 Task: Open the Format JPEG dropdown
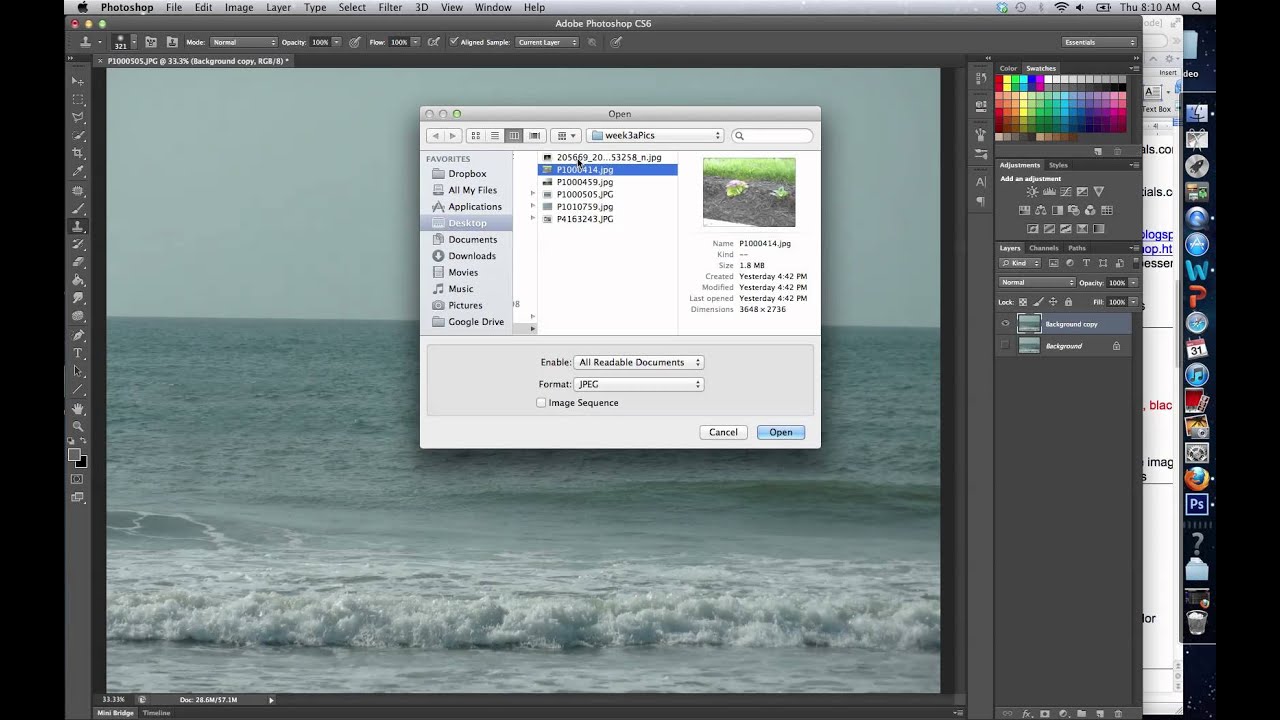click(x=638, y=385)
